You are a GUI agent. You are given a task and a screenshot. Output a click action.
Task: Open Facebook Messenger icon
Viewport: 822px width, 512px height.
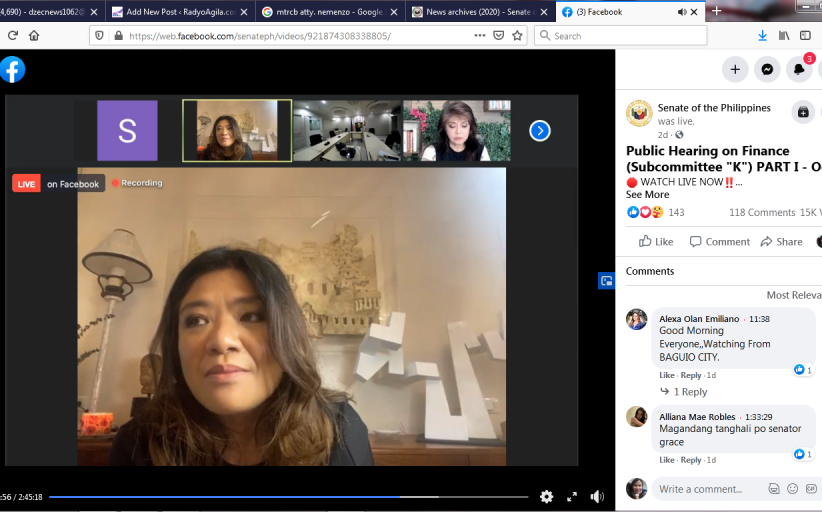767,69
